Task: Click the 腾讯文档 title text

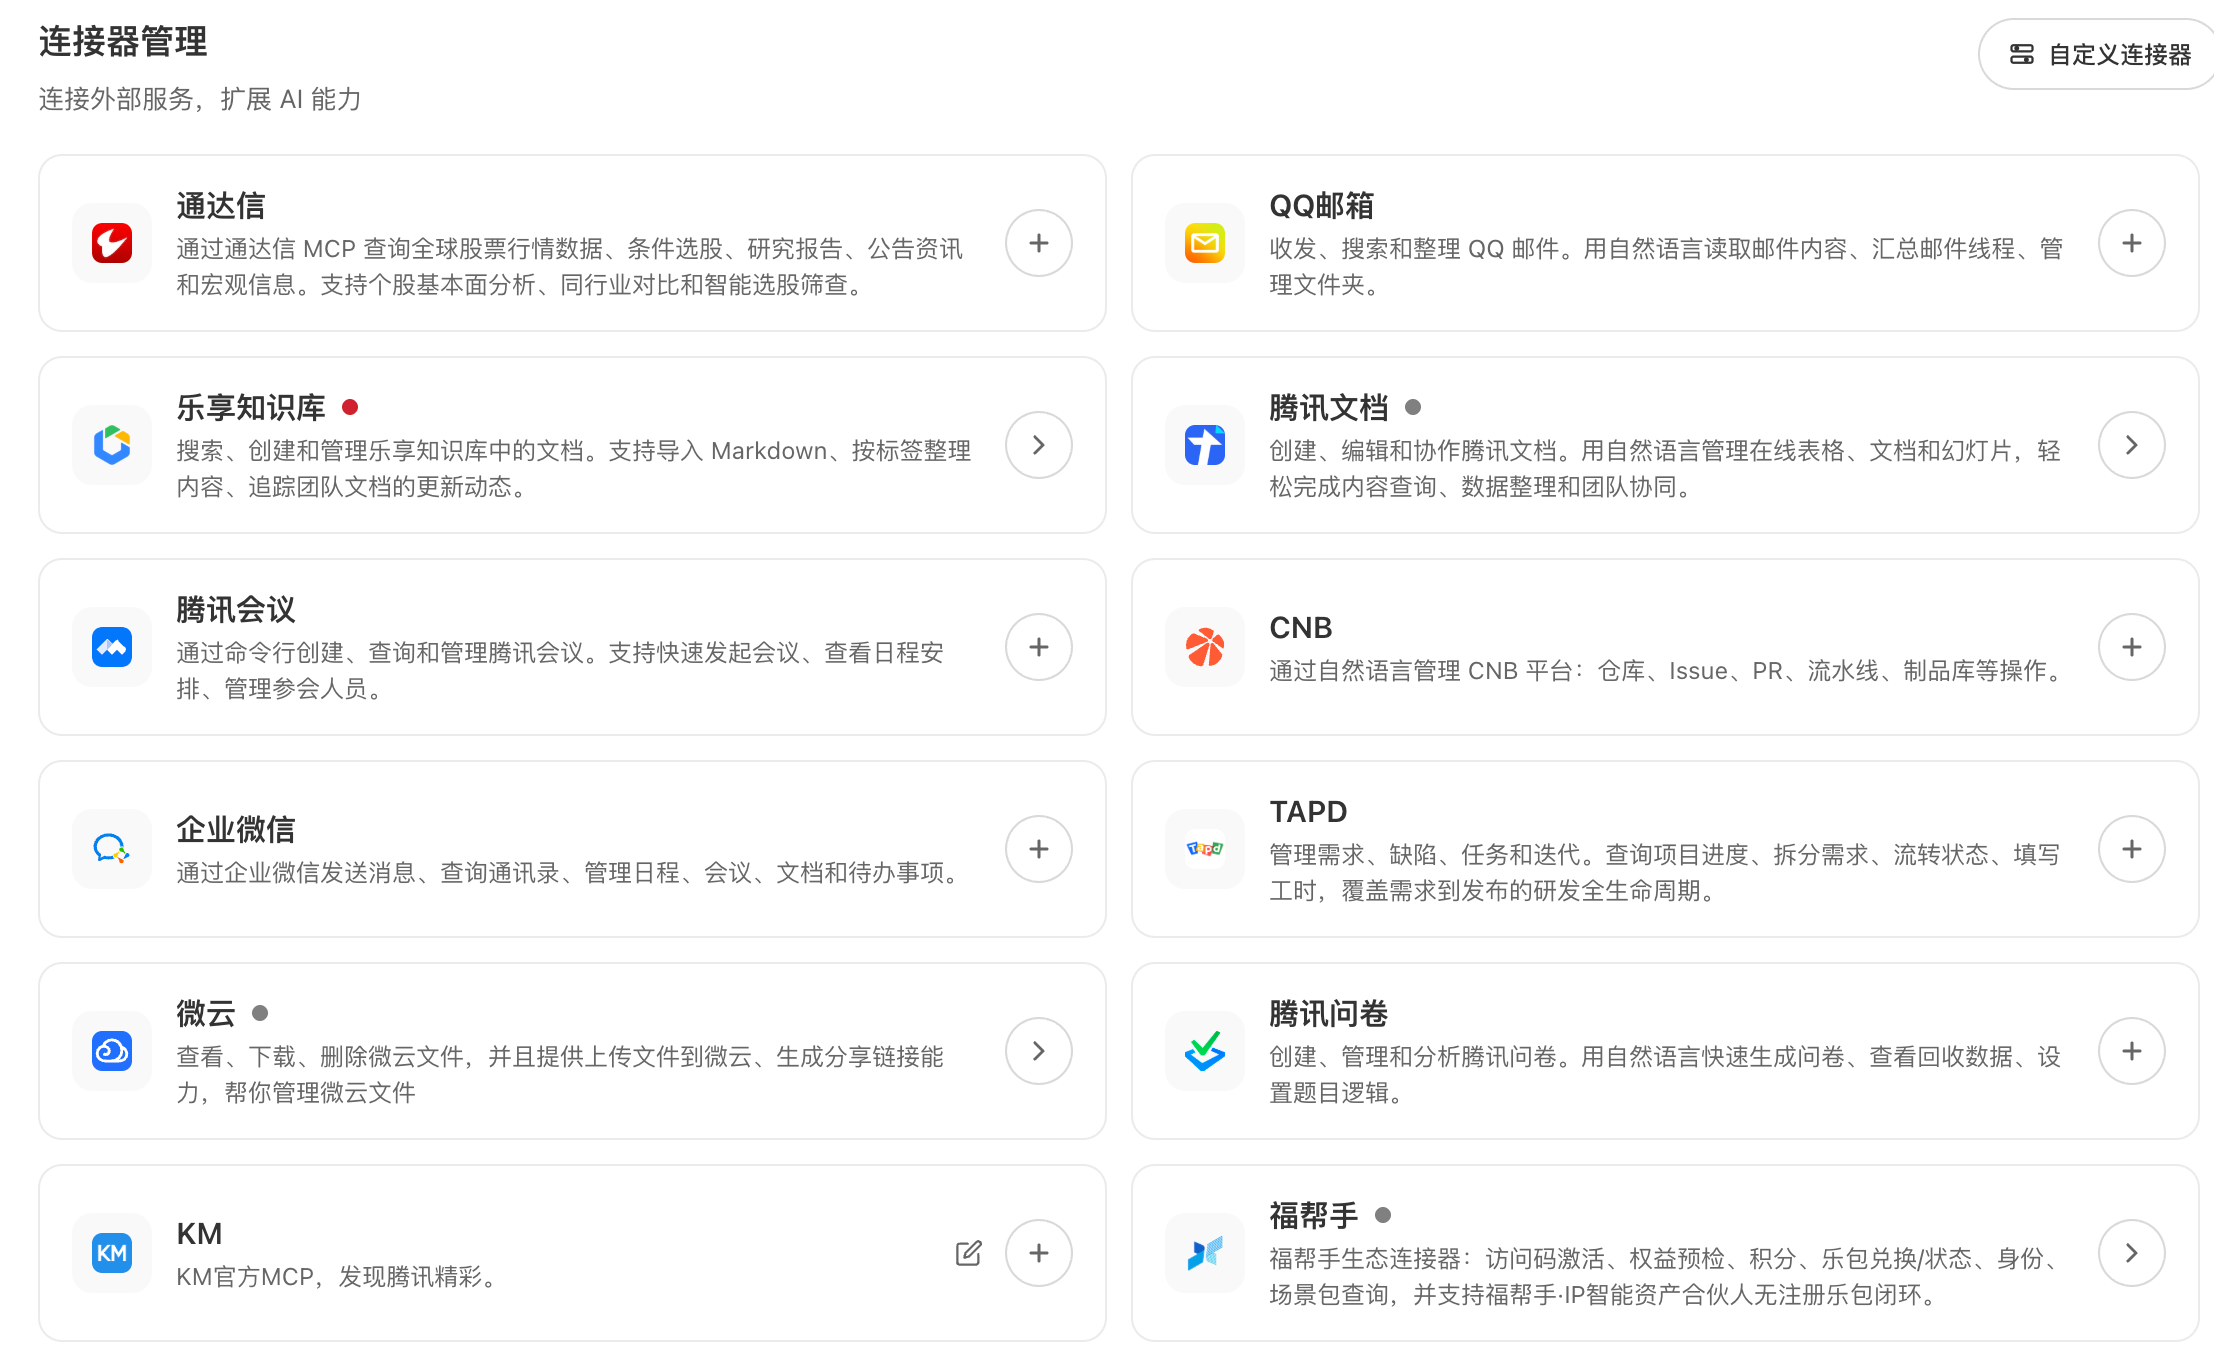Action: point(1329,408)
